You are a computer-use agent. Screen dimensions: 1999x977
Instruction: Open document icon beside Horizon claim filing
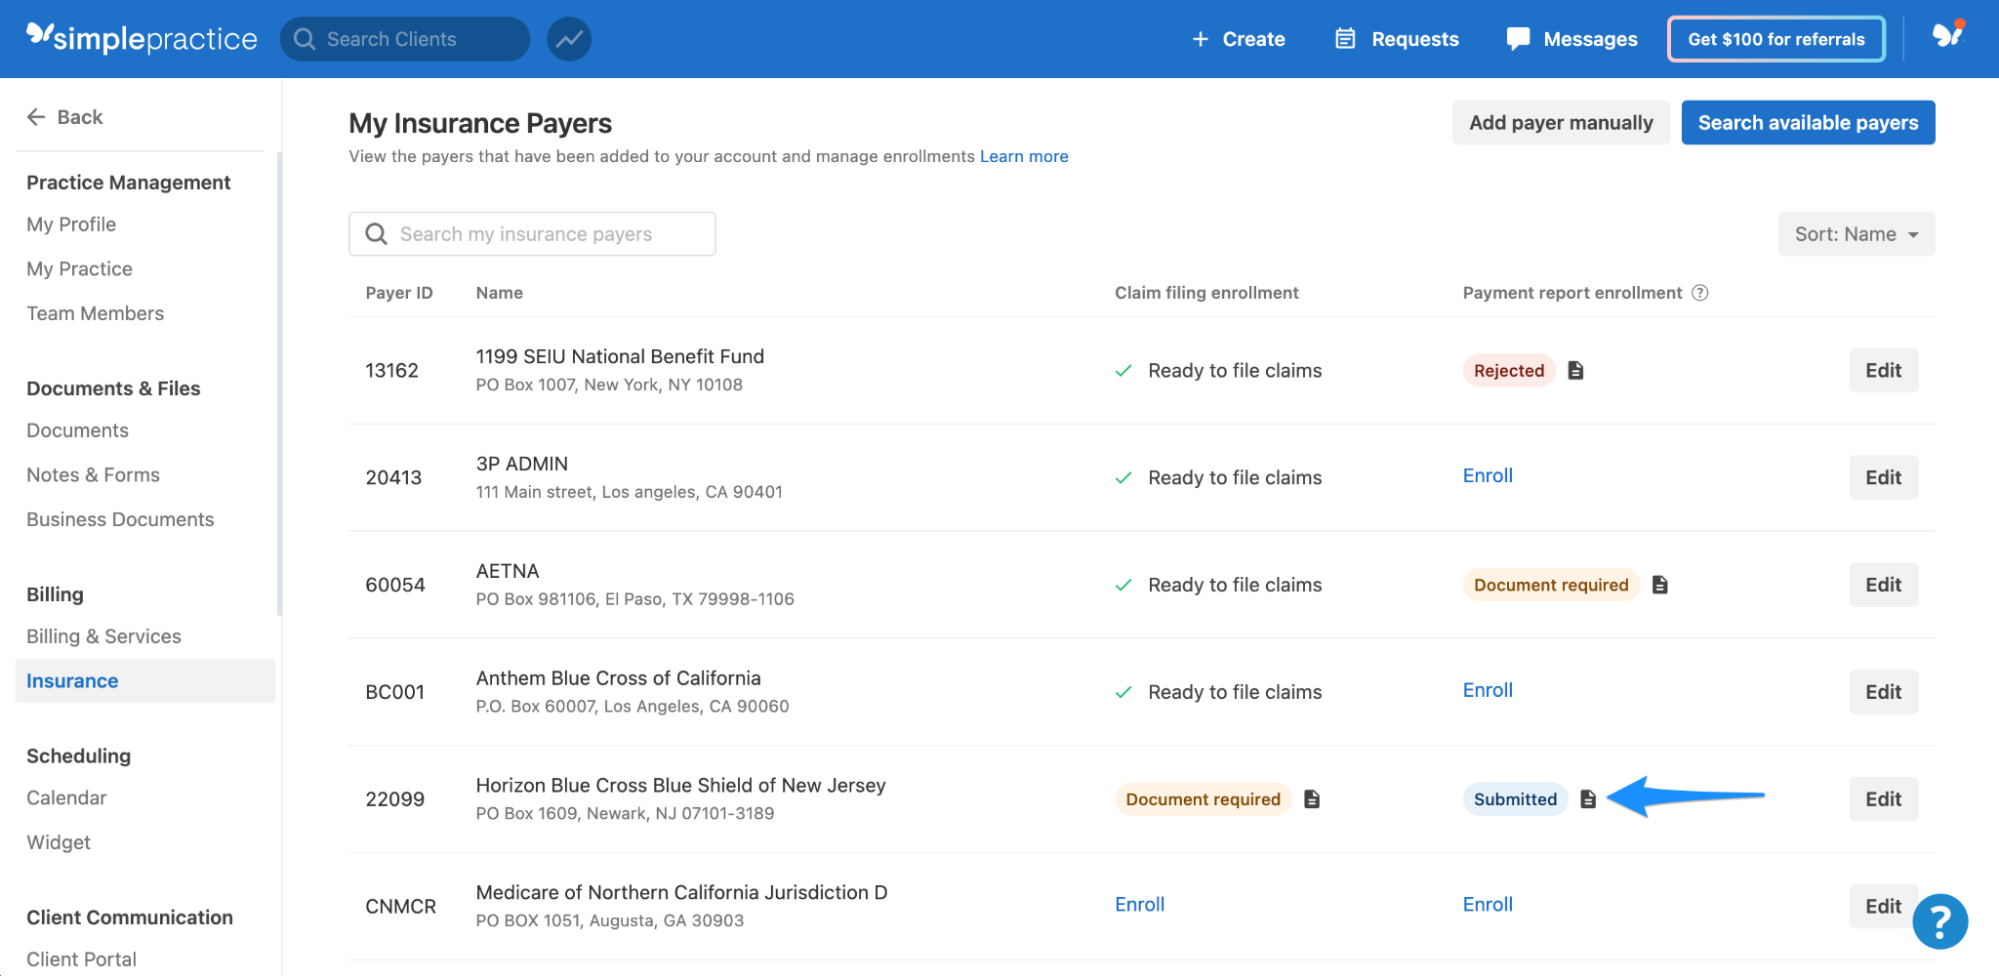click(x=1312, y=798)
